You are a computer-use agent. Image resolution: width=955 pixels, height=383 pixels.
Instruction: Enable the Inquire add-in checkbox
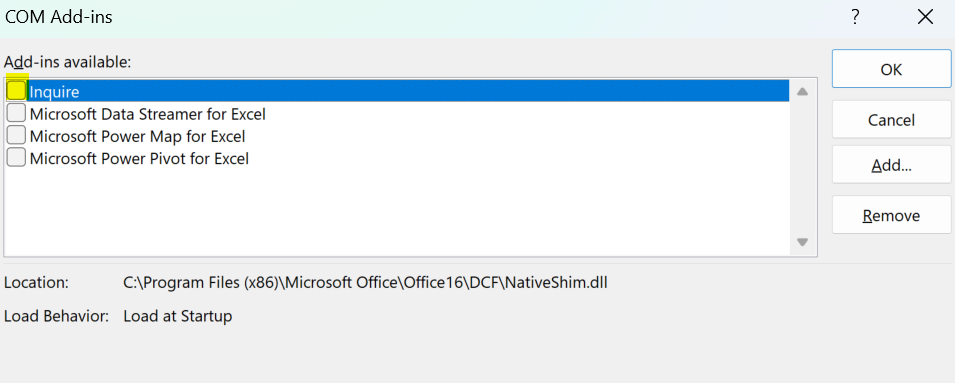click(x=16, y=91)
